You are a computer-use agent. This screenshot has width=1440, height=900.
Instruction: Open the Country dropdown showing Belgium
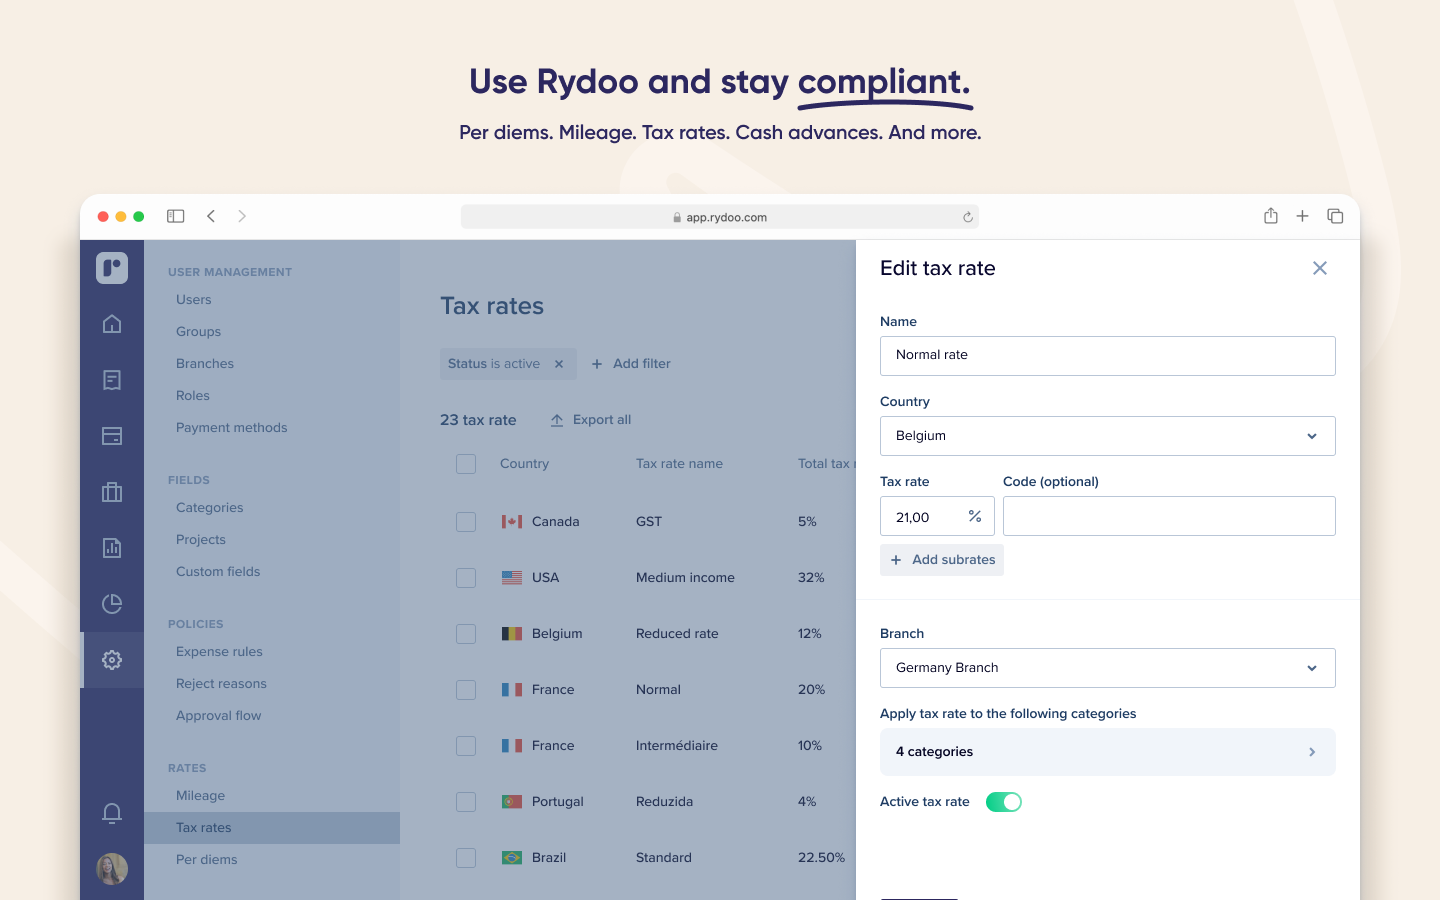pos(1108,436)
